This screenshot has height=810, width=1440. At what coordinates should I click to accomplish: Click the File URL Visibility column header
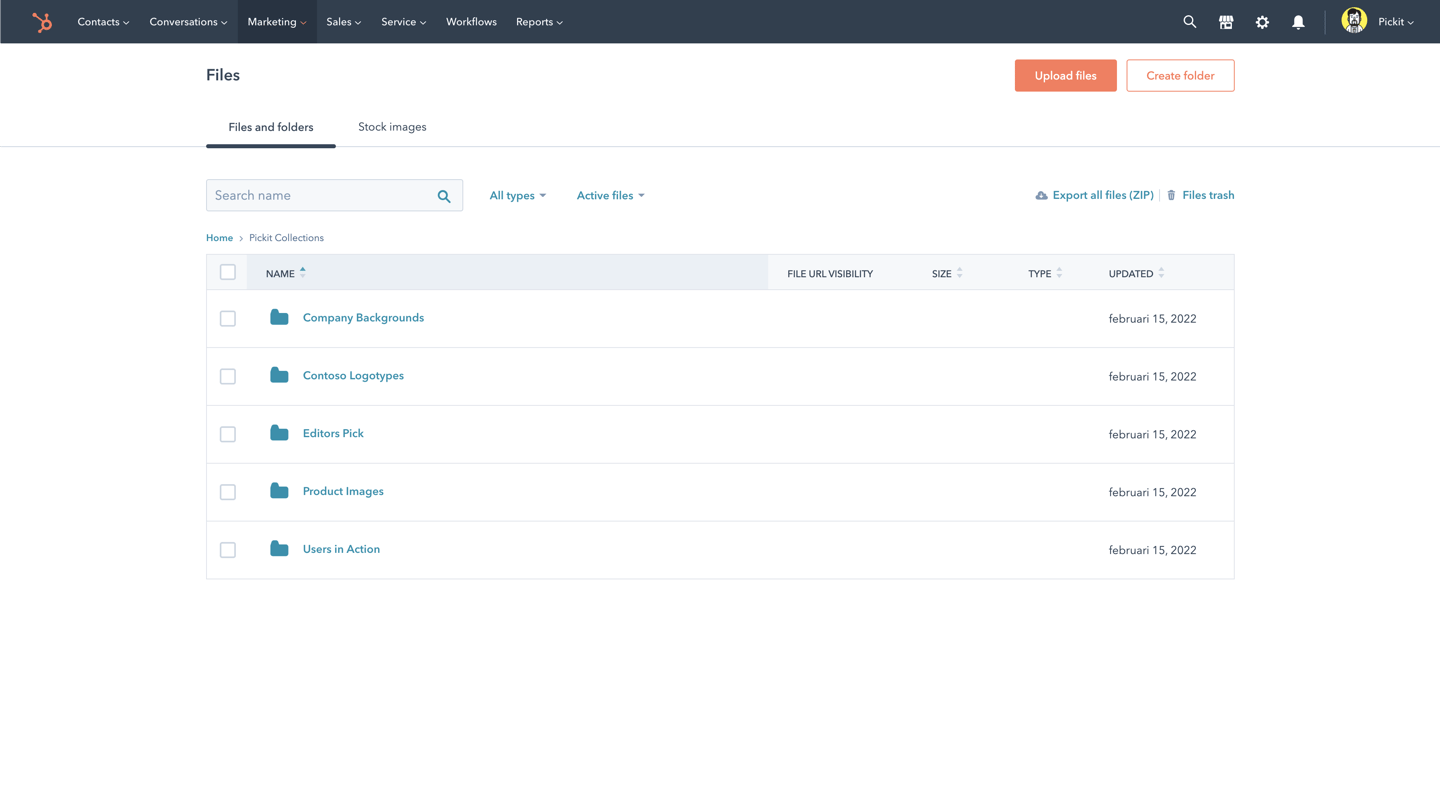[830, 274]
